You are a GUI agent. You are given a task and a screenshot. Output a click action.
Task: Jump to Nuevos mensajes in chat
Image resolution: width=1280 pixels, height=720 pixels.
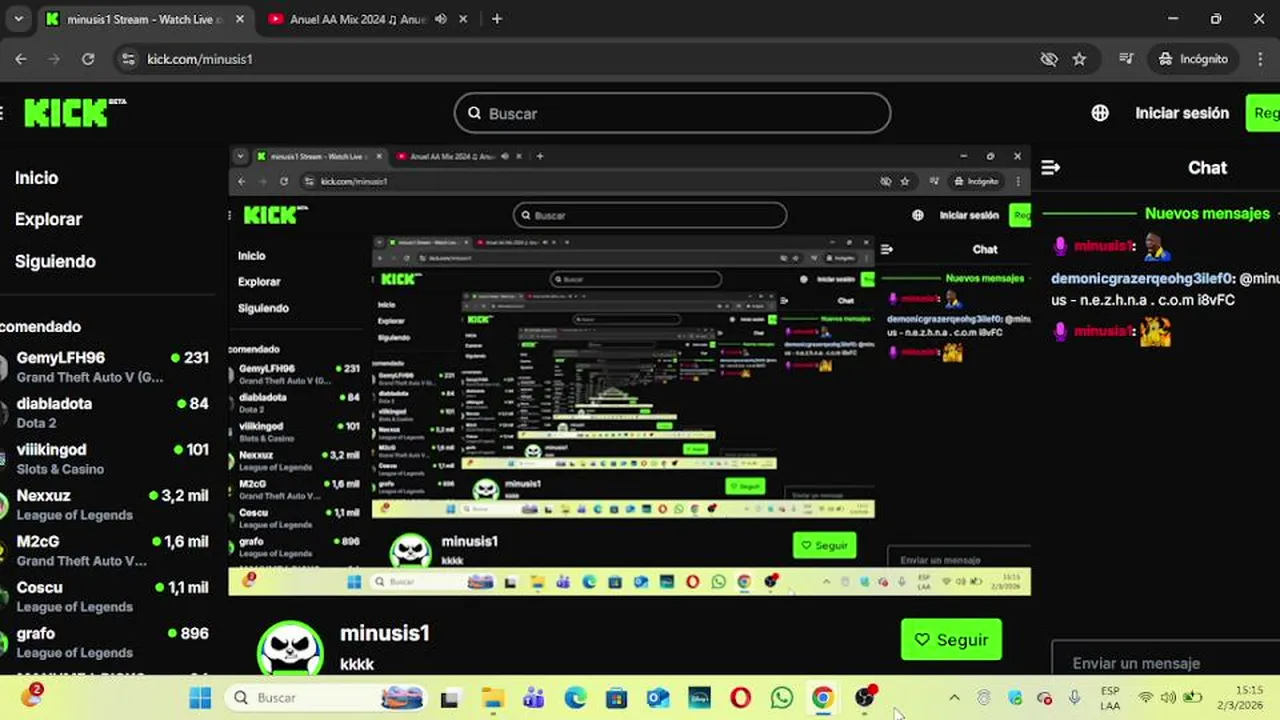point(1207,213)
